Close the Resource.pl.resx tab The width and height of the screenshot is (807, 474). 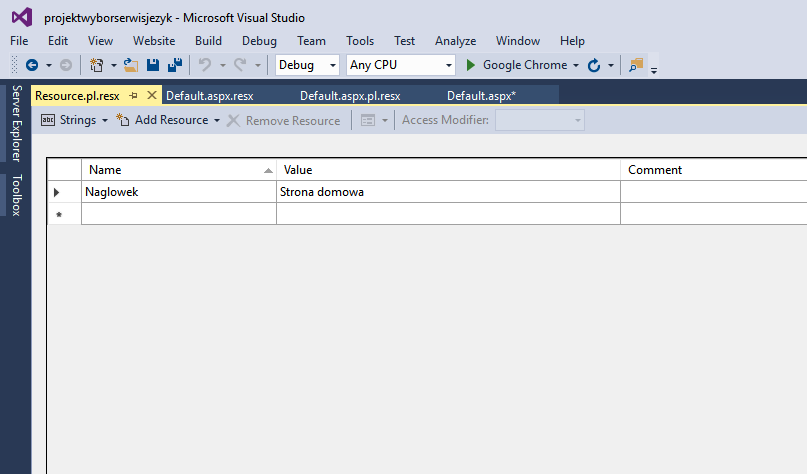coord(151,95)
